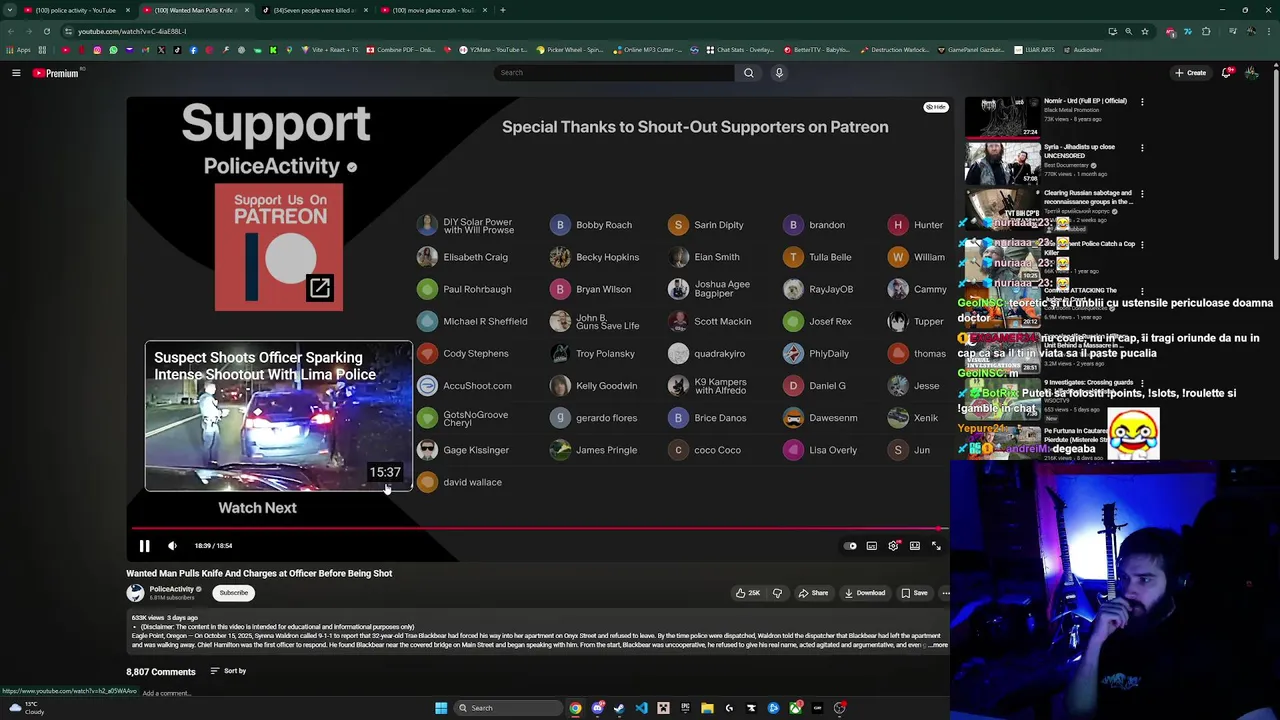Image resolution: width=1280 pixels, height=720 pixels.
Task: Click the Windows taskbar Search box
Action: [507, 708]
